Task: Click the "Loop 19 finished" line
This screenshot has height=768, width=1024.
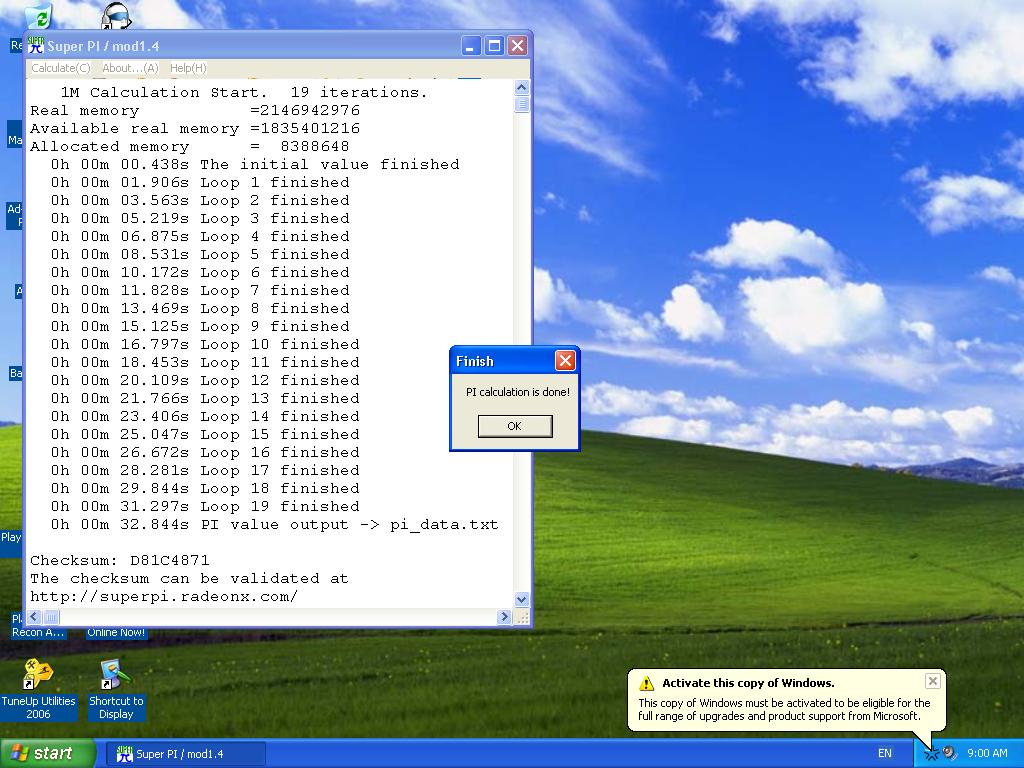Action: coord(205,507)
